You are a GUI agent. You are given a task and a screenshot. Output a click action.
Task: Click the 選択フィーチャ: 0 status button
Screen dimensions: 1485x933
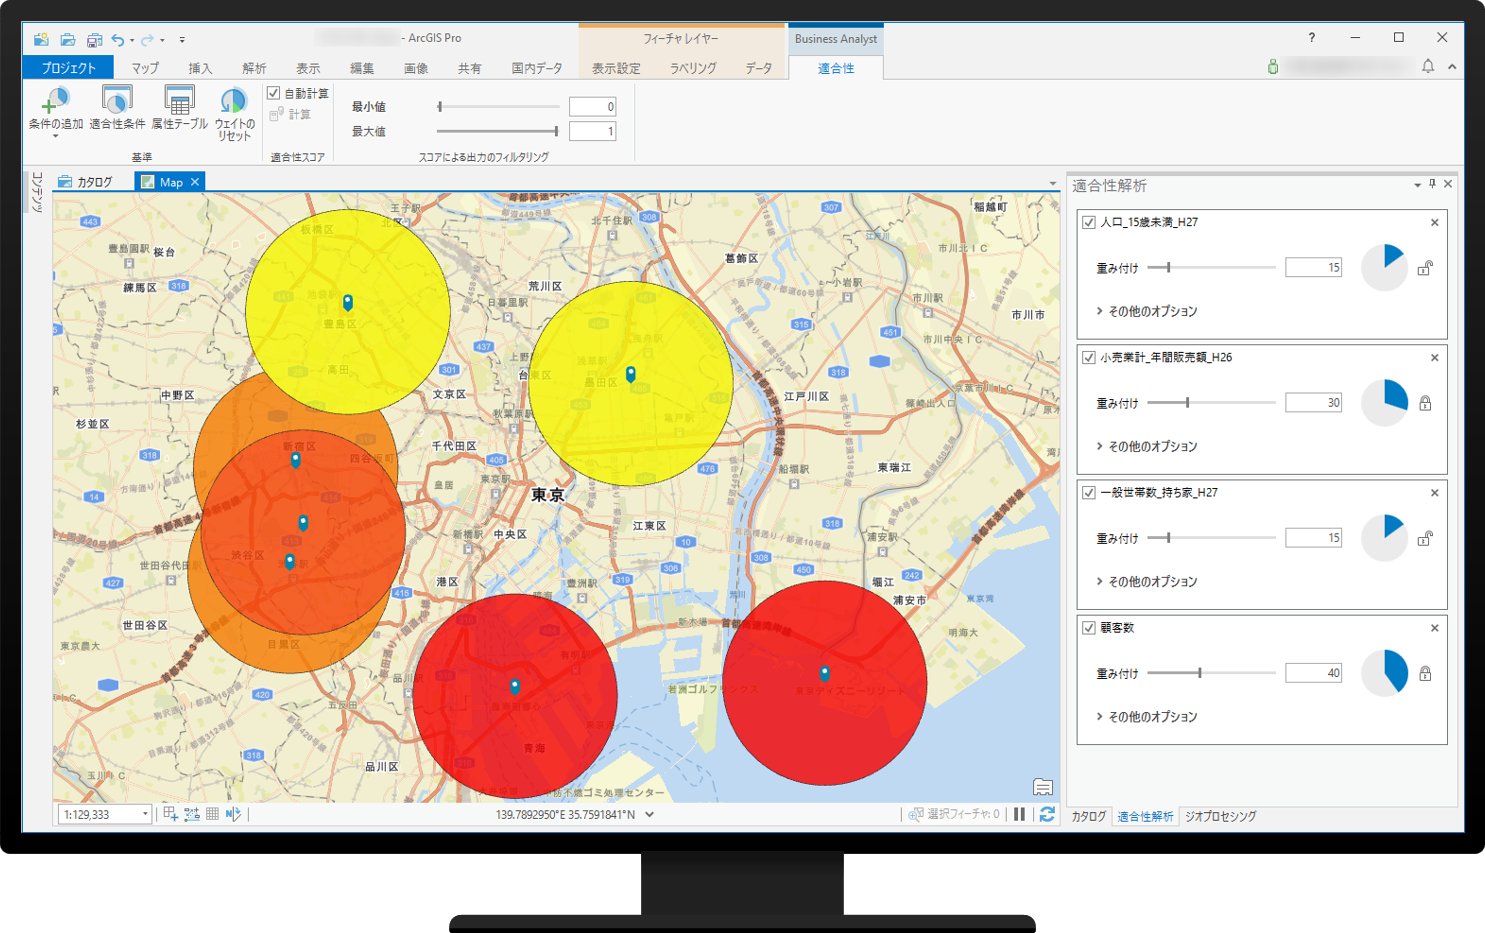(x=954, y=814)
